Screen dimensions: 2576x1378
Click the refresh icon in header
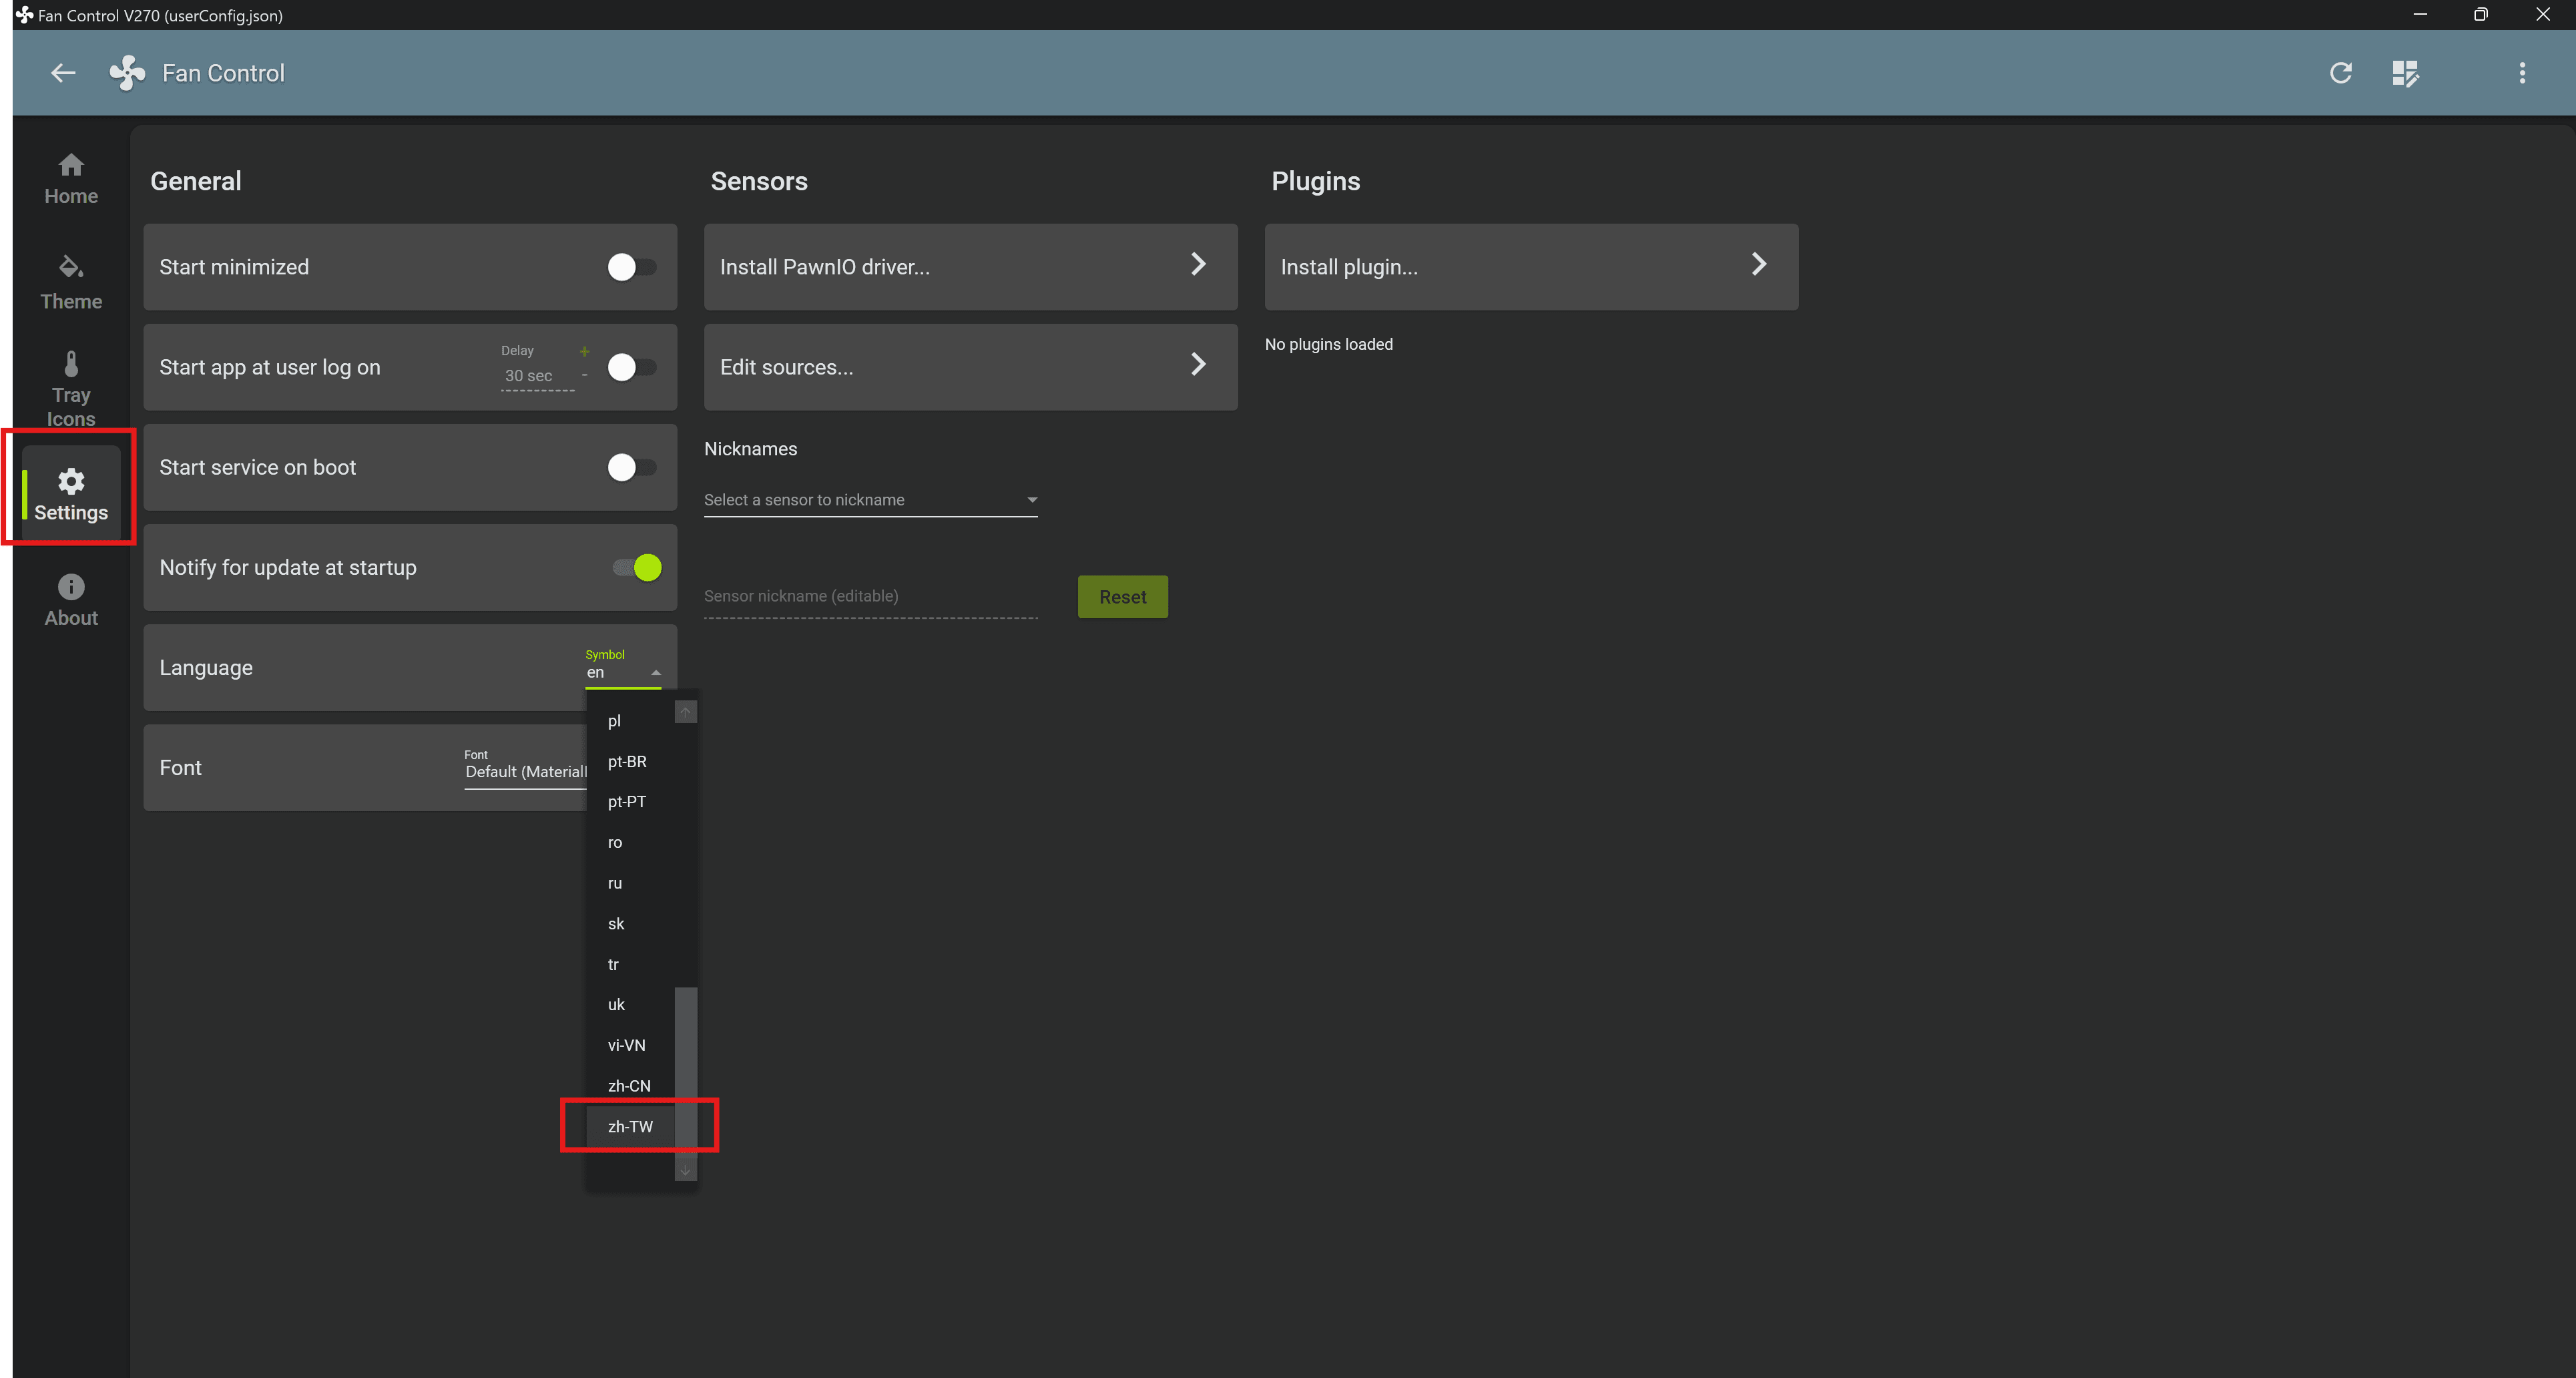pyautogui.click(x=2340, y=73)
